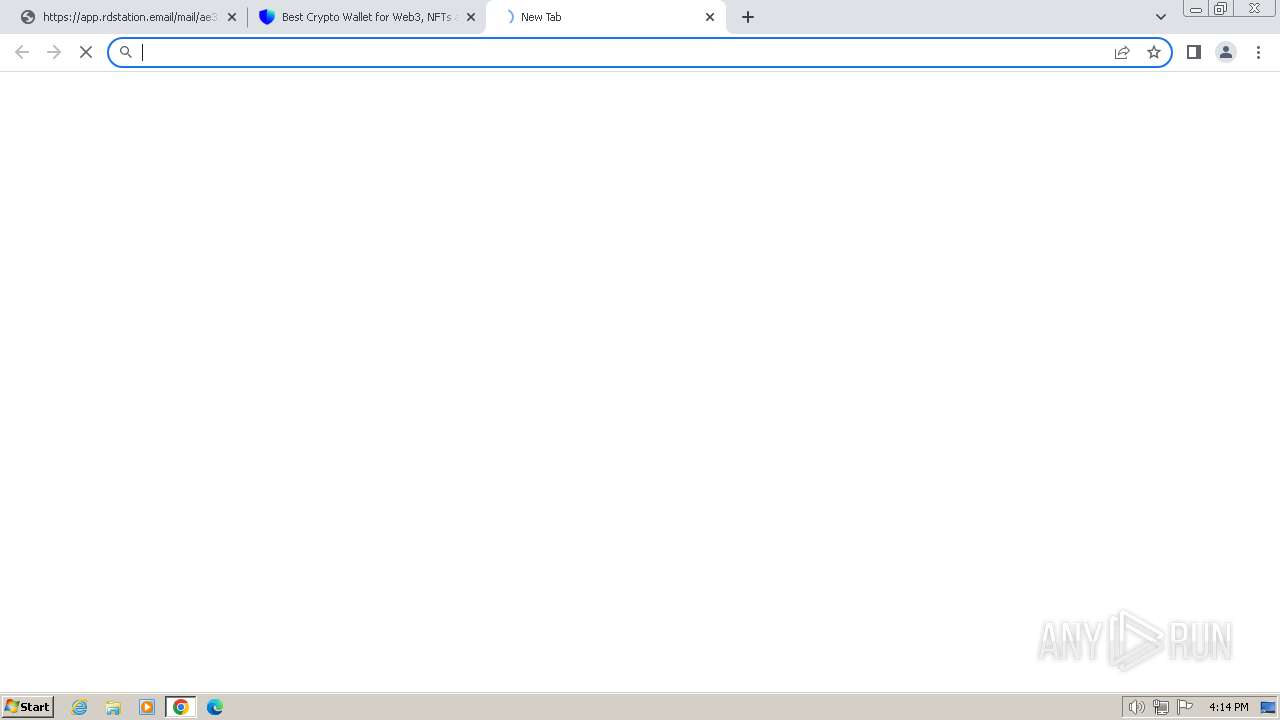Open the Chrome profile menu

1226,52
